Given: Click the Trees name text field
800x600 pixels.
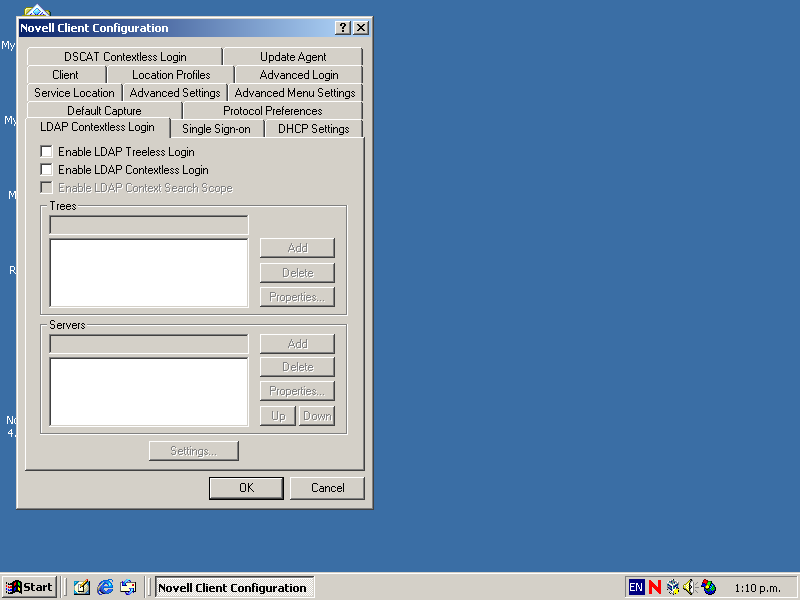Looking at the screenshot, I should click(x=149, y=225).
